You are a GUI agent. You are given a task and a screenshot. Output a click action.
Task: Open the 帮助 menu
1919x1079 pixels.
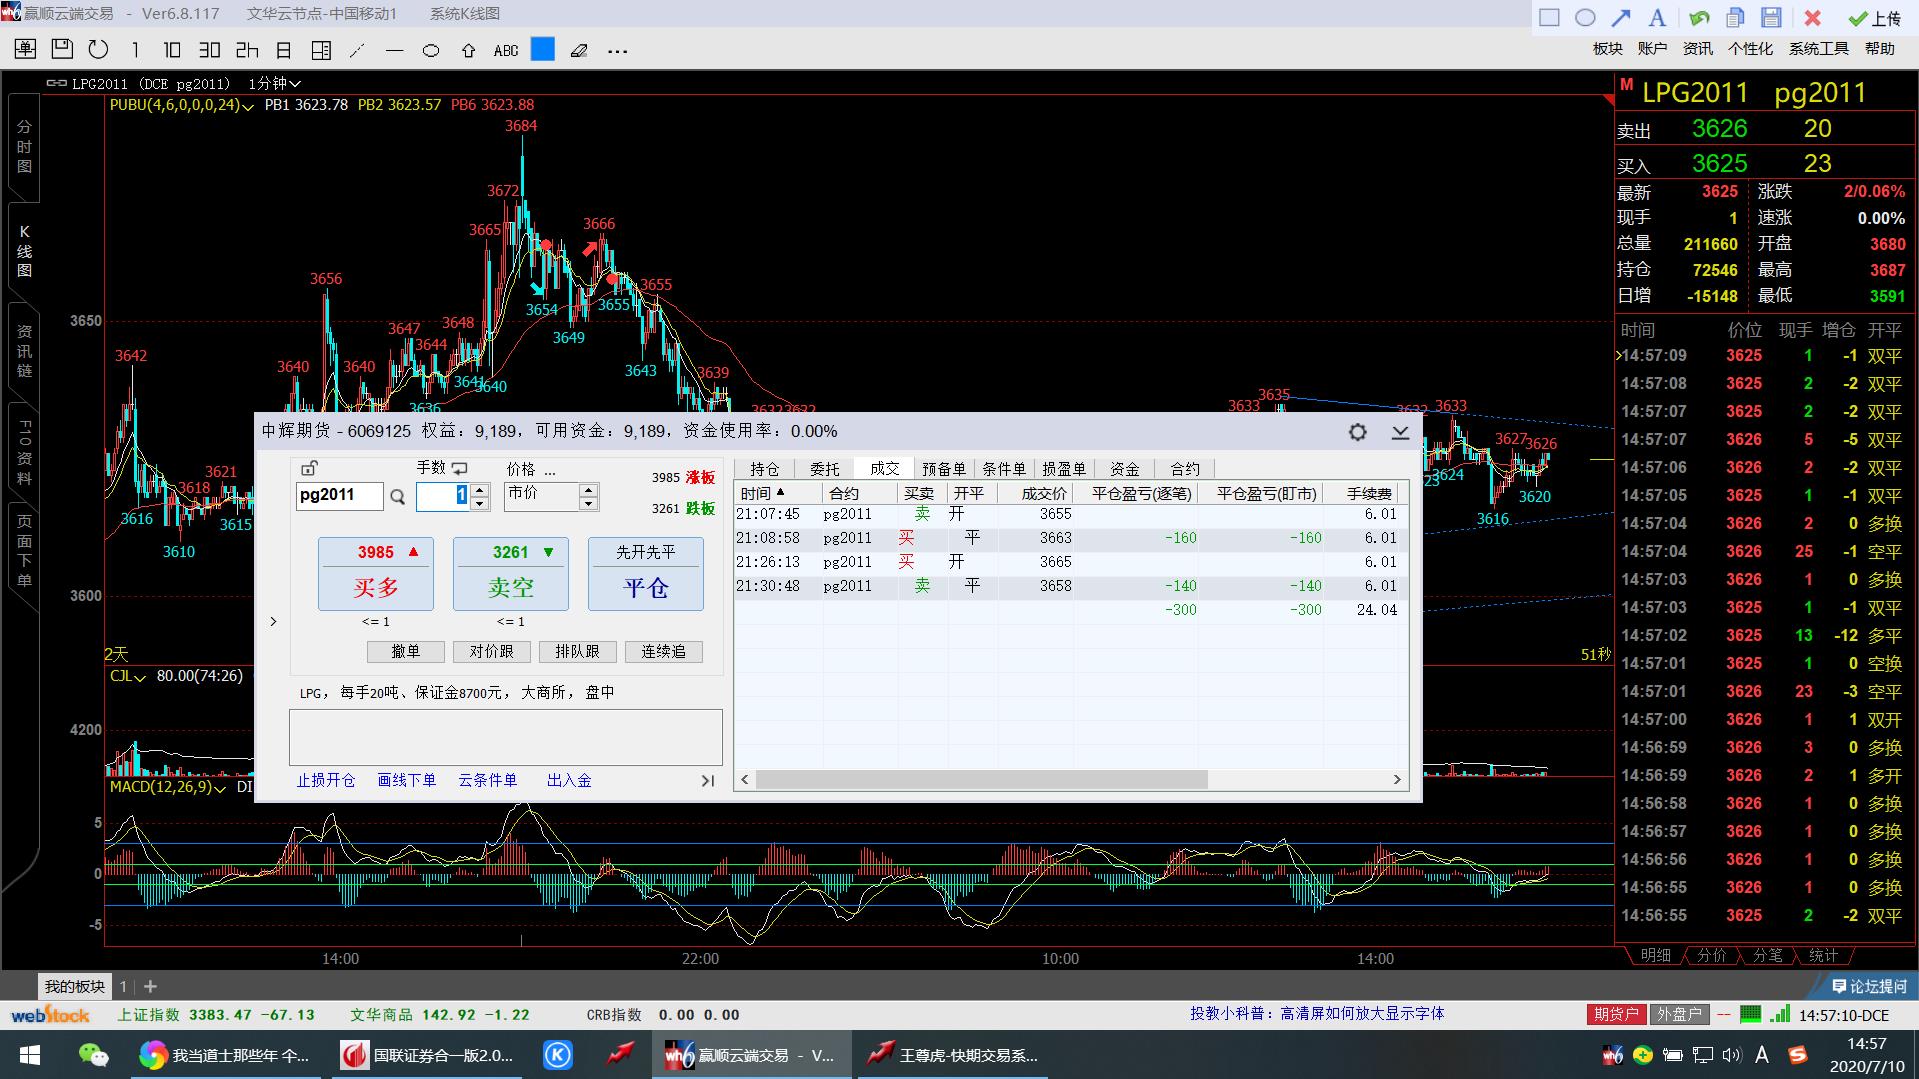pyautogui.click(x=1879, y=48)
